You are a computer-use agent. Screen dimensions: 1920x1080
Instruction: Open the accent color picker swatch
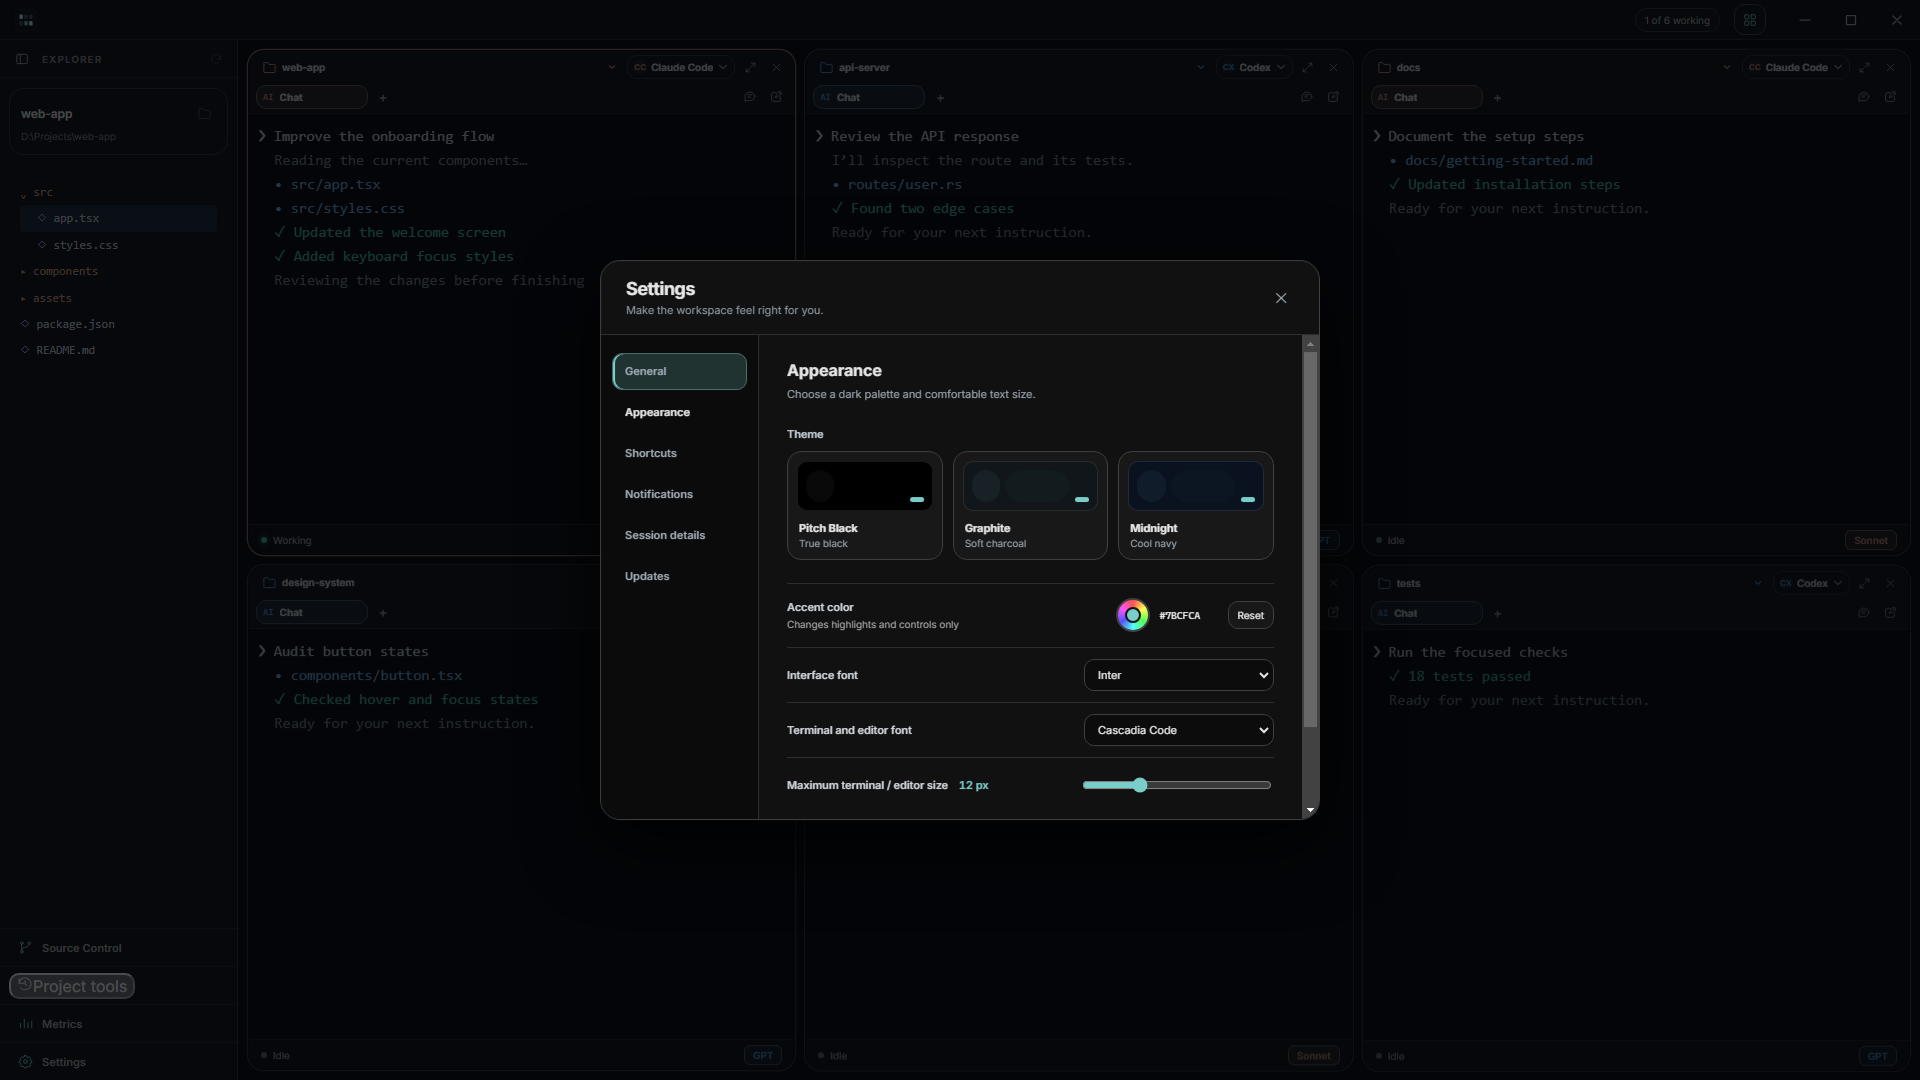[x=1132, y=615]
